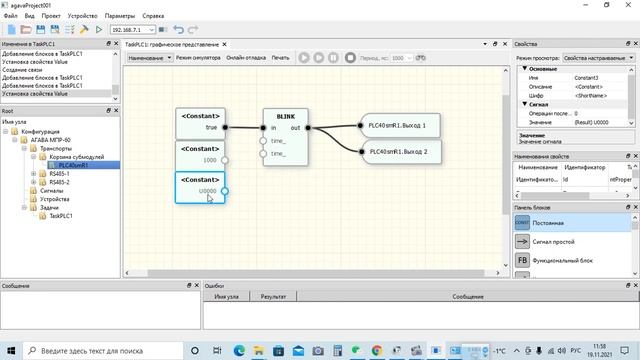640x360 pixels.
Task: Expand the RS485-1 tree node
Action: [34, 174]
